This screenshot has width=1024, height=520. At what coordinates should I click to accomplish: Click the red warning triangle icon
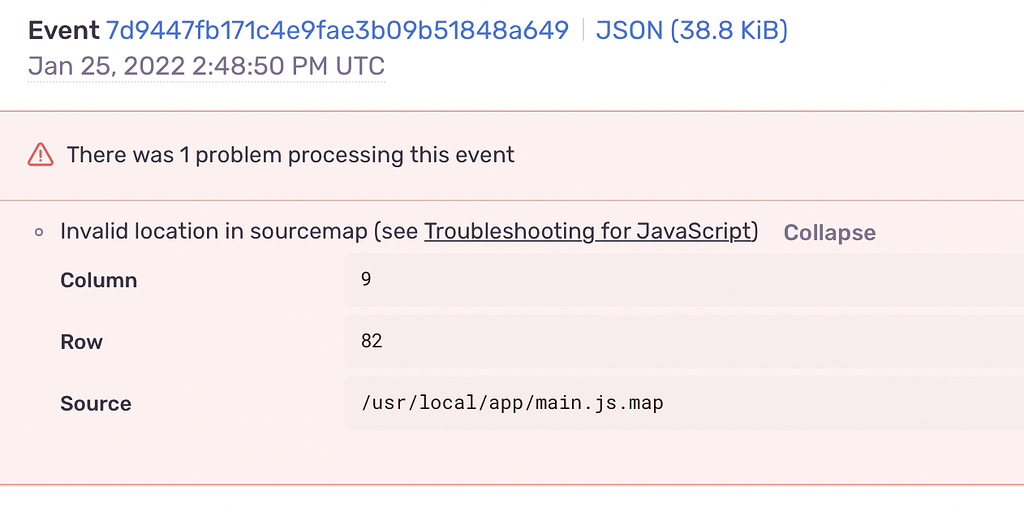pyautogui.click(x=40, y=155)
